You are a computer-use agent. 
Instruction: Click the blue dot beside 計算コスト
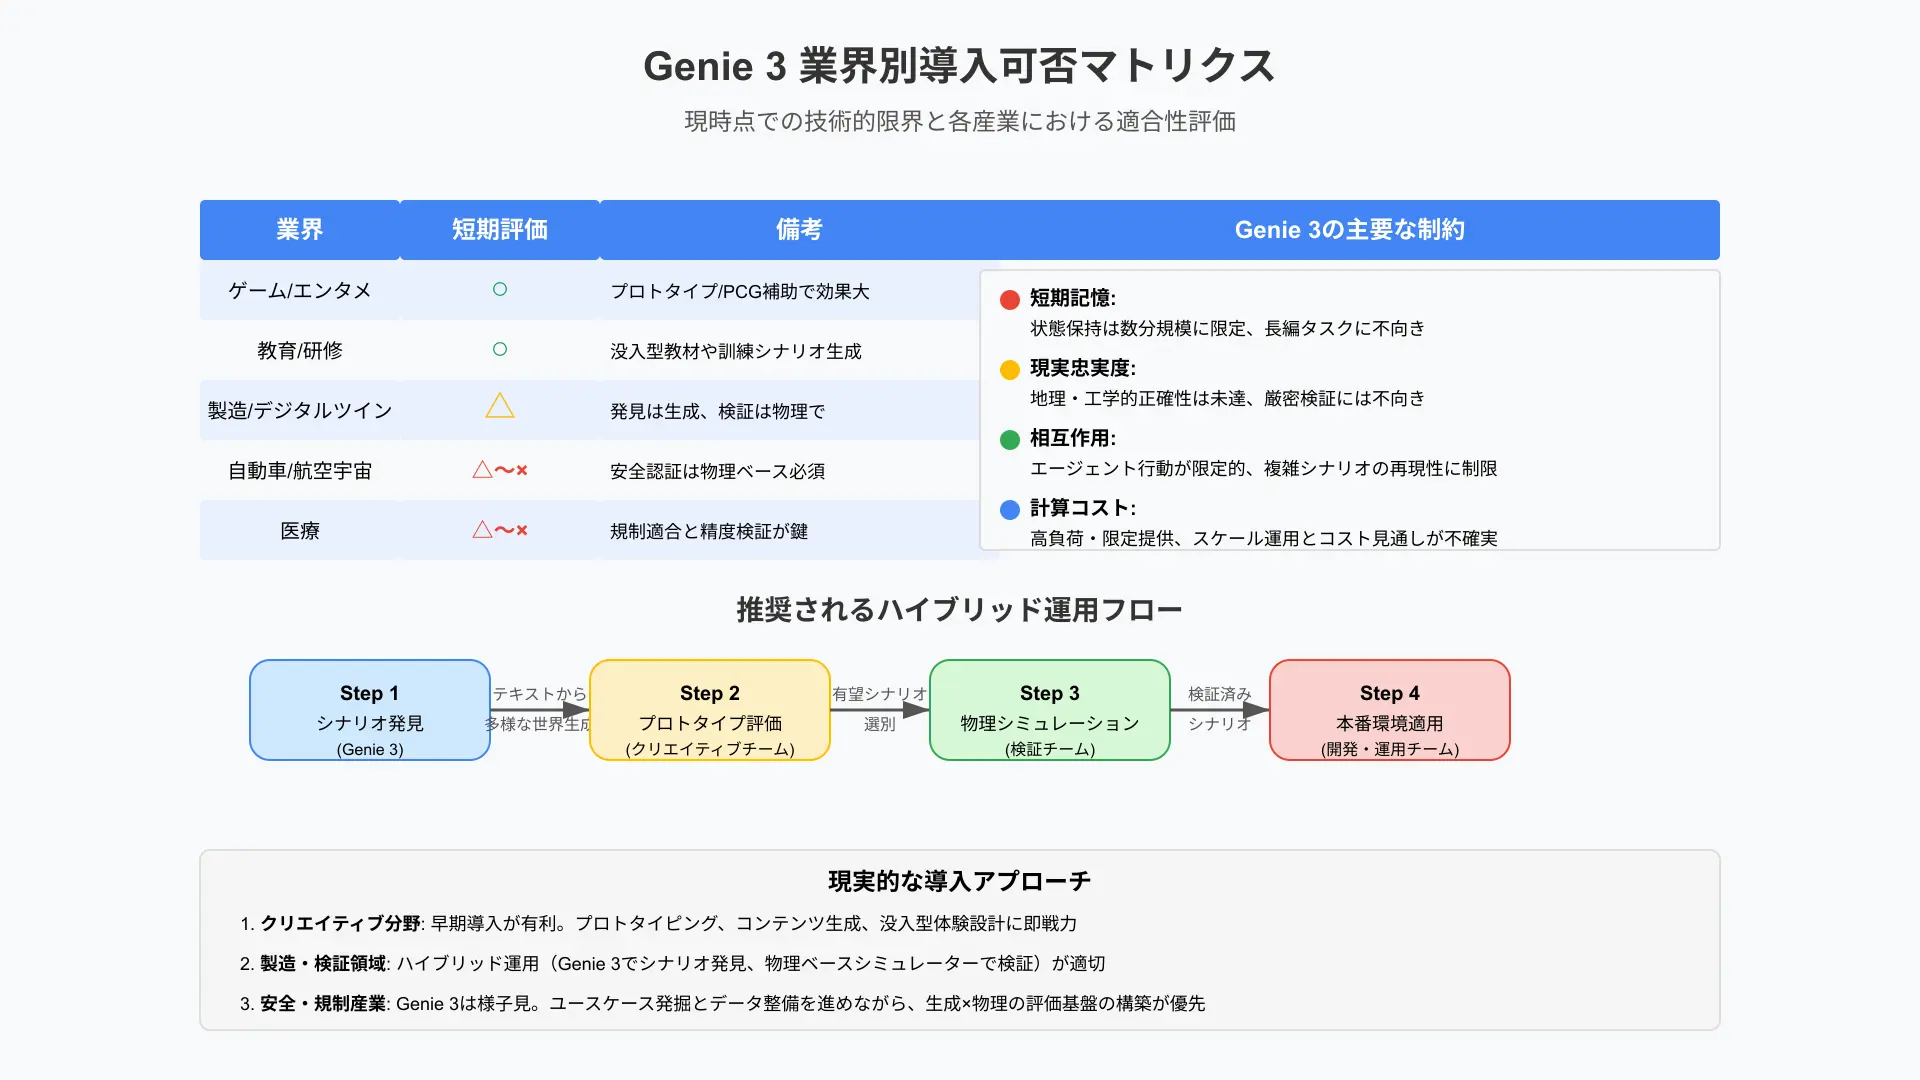[1010, 510]
